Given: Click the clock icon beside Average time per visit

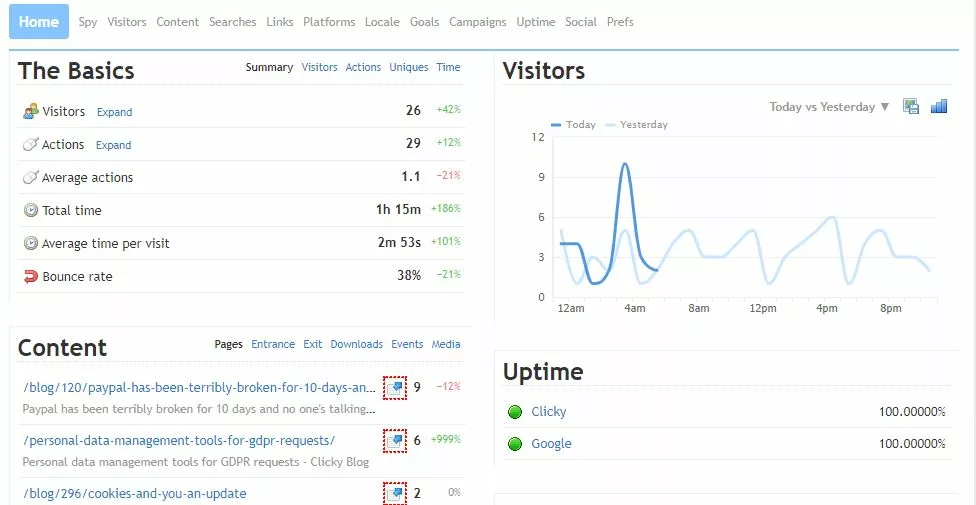Looking at the screenshot, I should (x=30, y=243).
